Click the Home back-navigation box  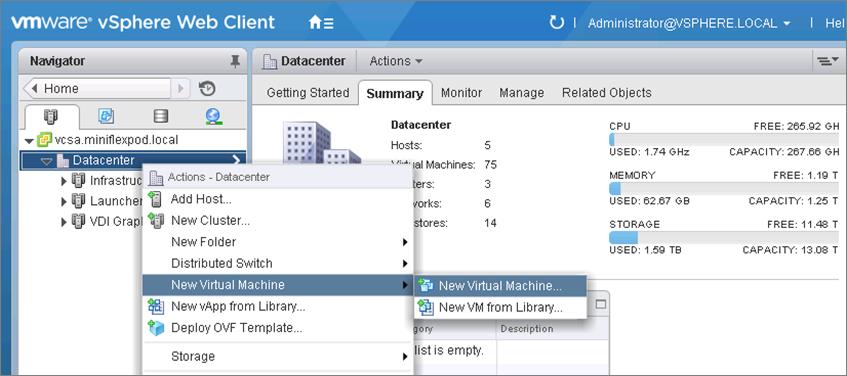tap(97, 89)
